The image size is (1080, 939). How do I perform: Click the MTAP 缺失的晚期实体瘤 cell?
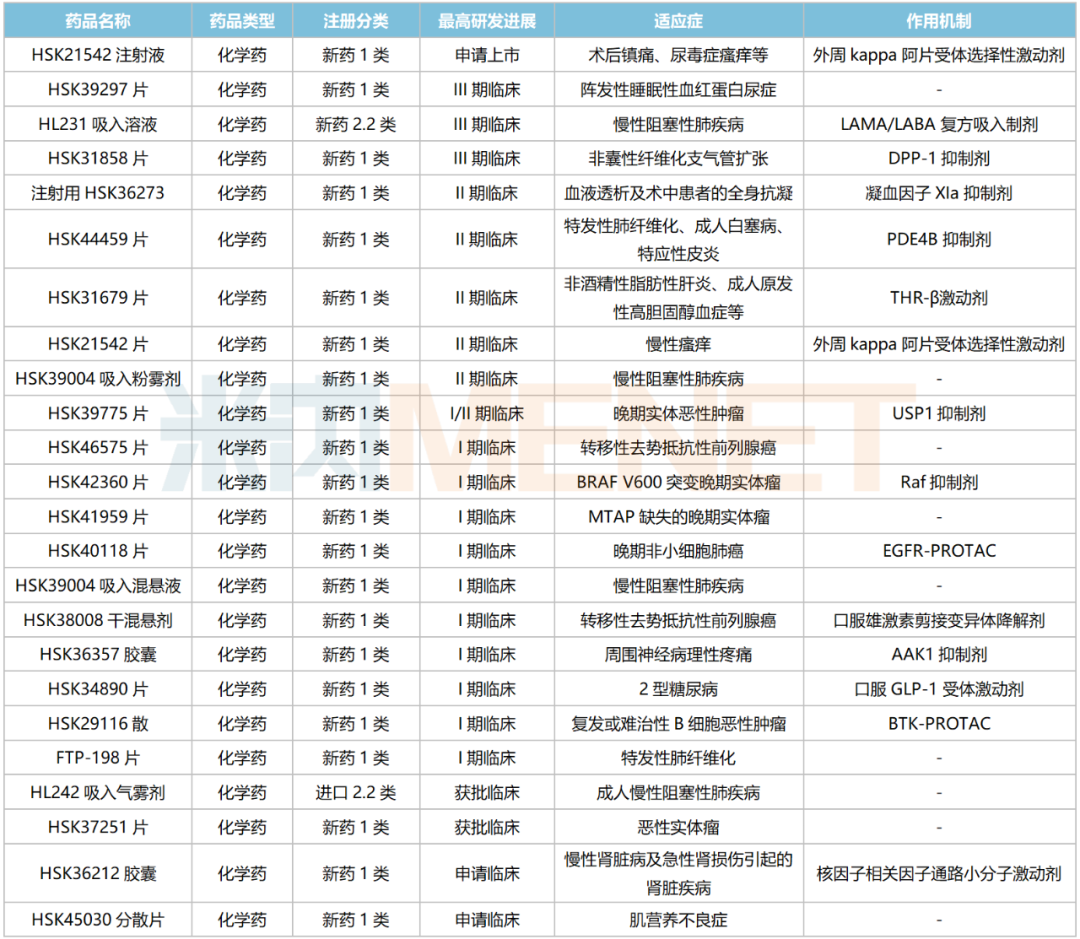678,517
